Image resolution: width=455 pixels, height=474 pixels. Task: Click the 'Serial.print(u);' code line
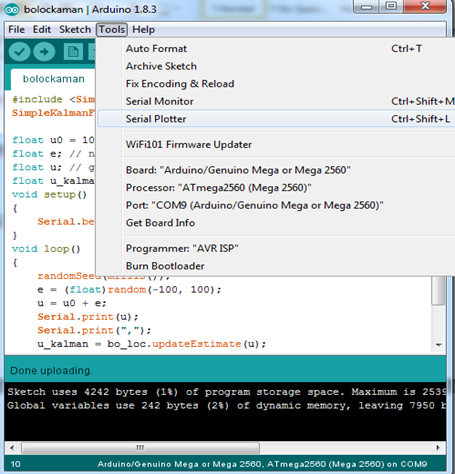pyautogui.click(x=88, y=317)
